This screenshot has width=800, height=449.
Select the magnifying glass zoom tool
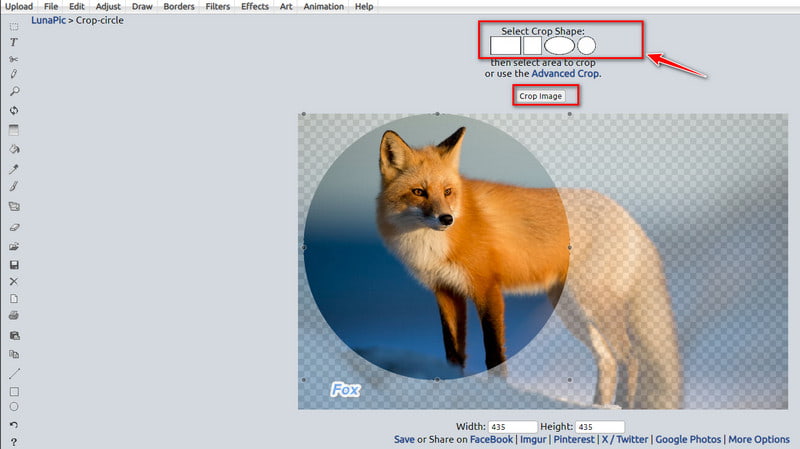pos(14,92)
